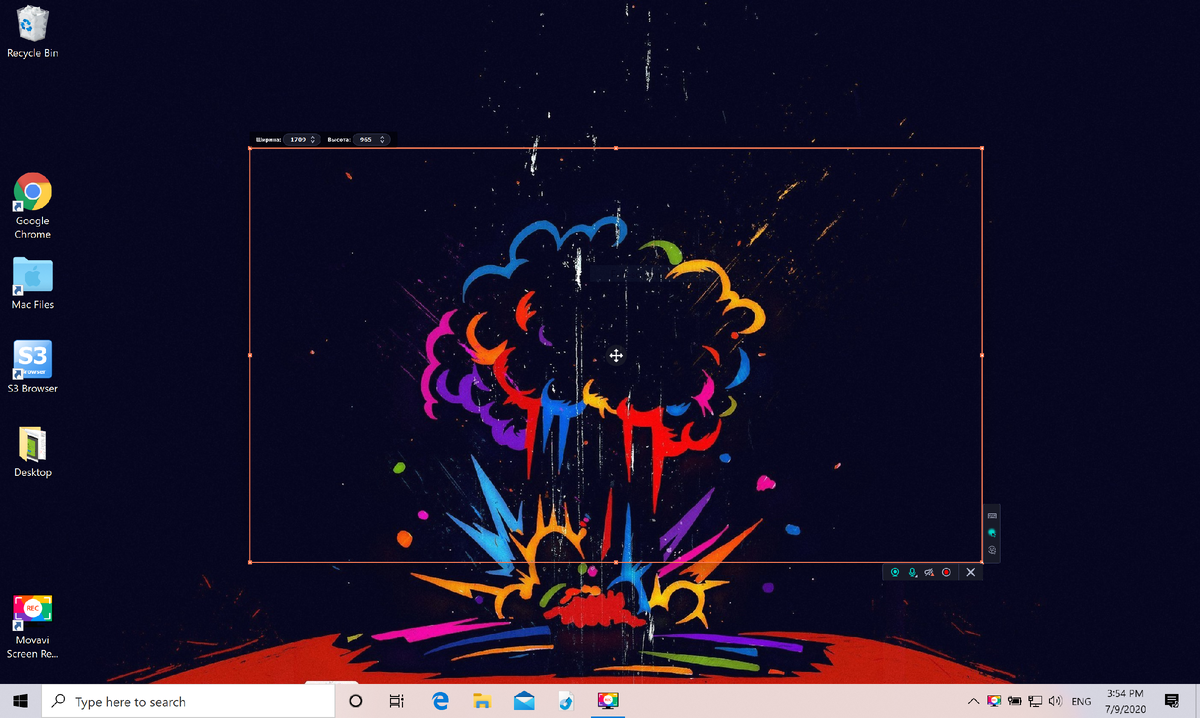The width and height of the screenshot is (1200, 718).
Task: Open Cortana from the taskbar
Action: 355,701
